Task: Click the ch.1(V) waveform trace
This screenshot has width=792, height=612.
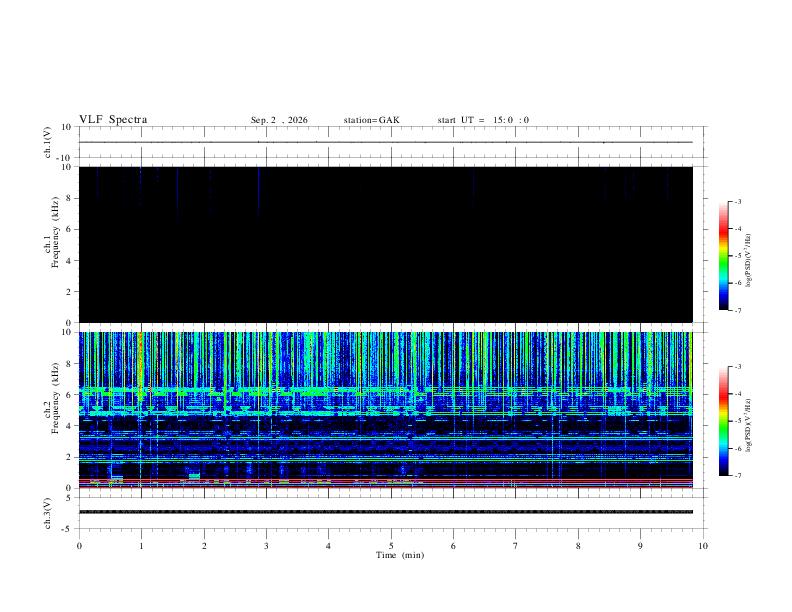Action: (386, 142)
